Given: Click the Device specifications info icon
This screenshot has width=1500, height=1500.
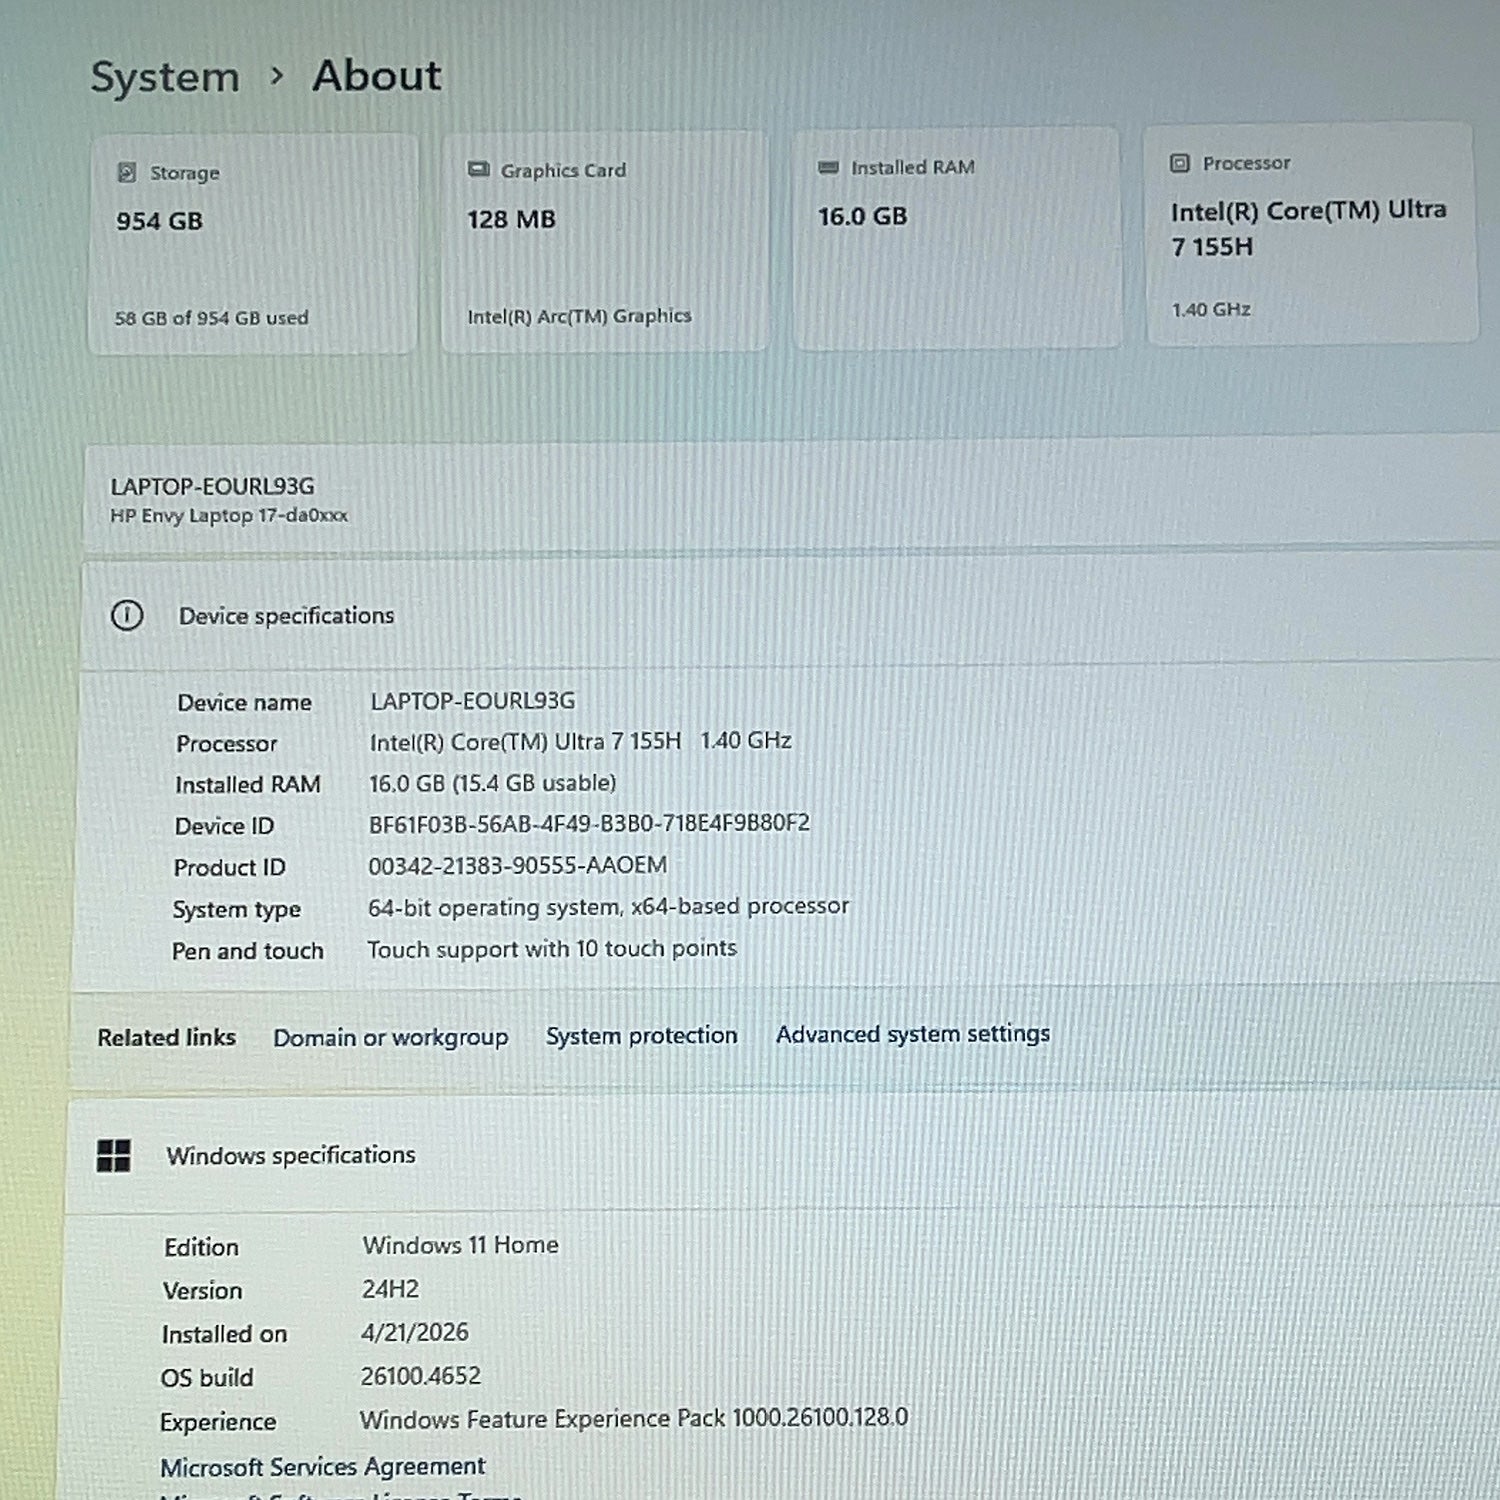Looking at the screenshot, I should (x=127, y=615).
